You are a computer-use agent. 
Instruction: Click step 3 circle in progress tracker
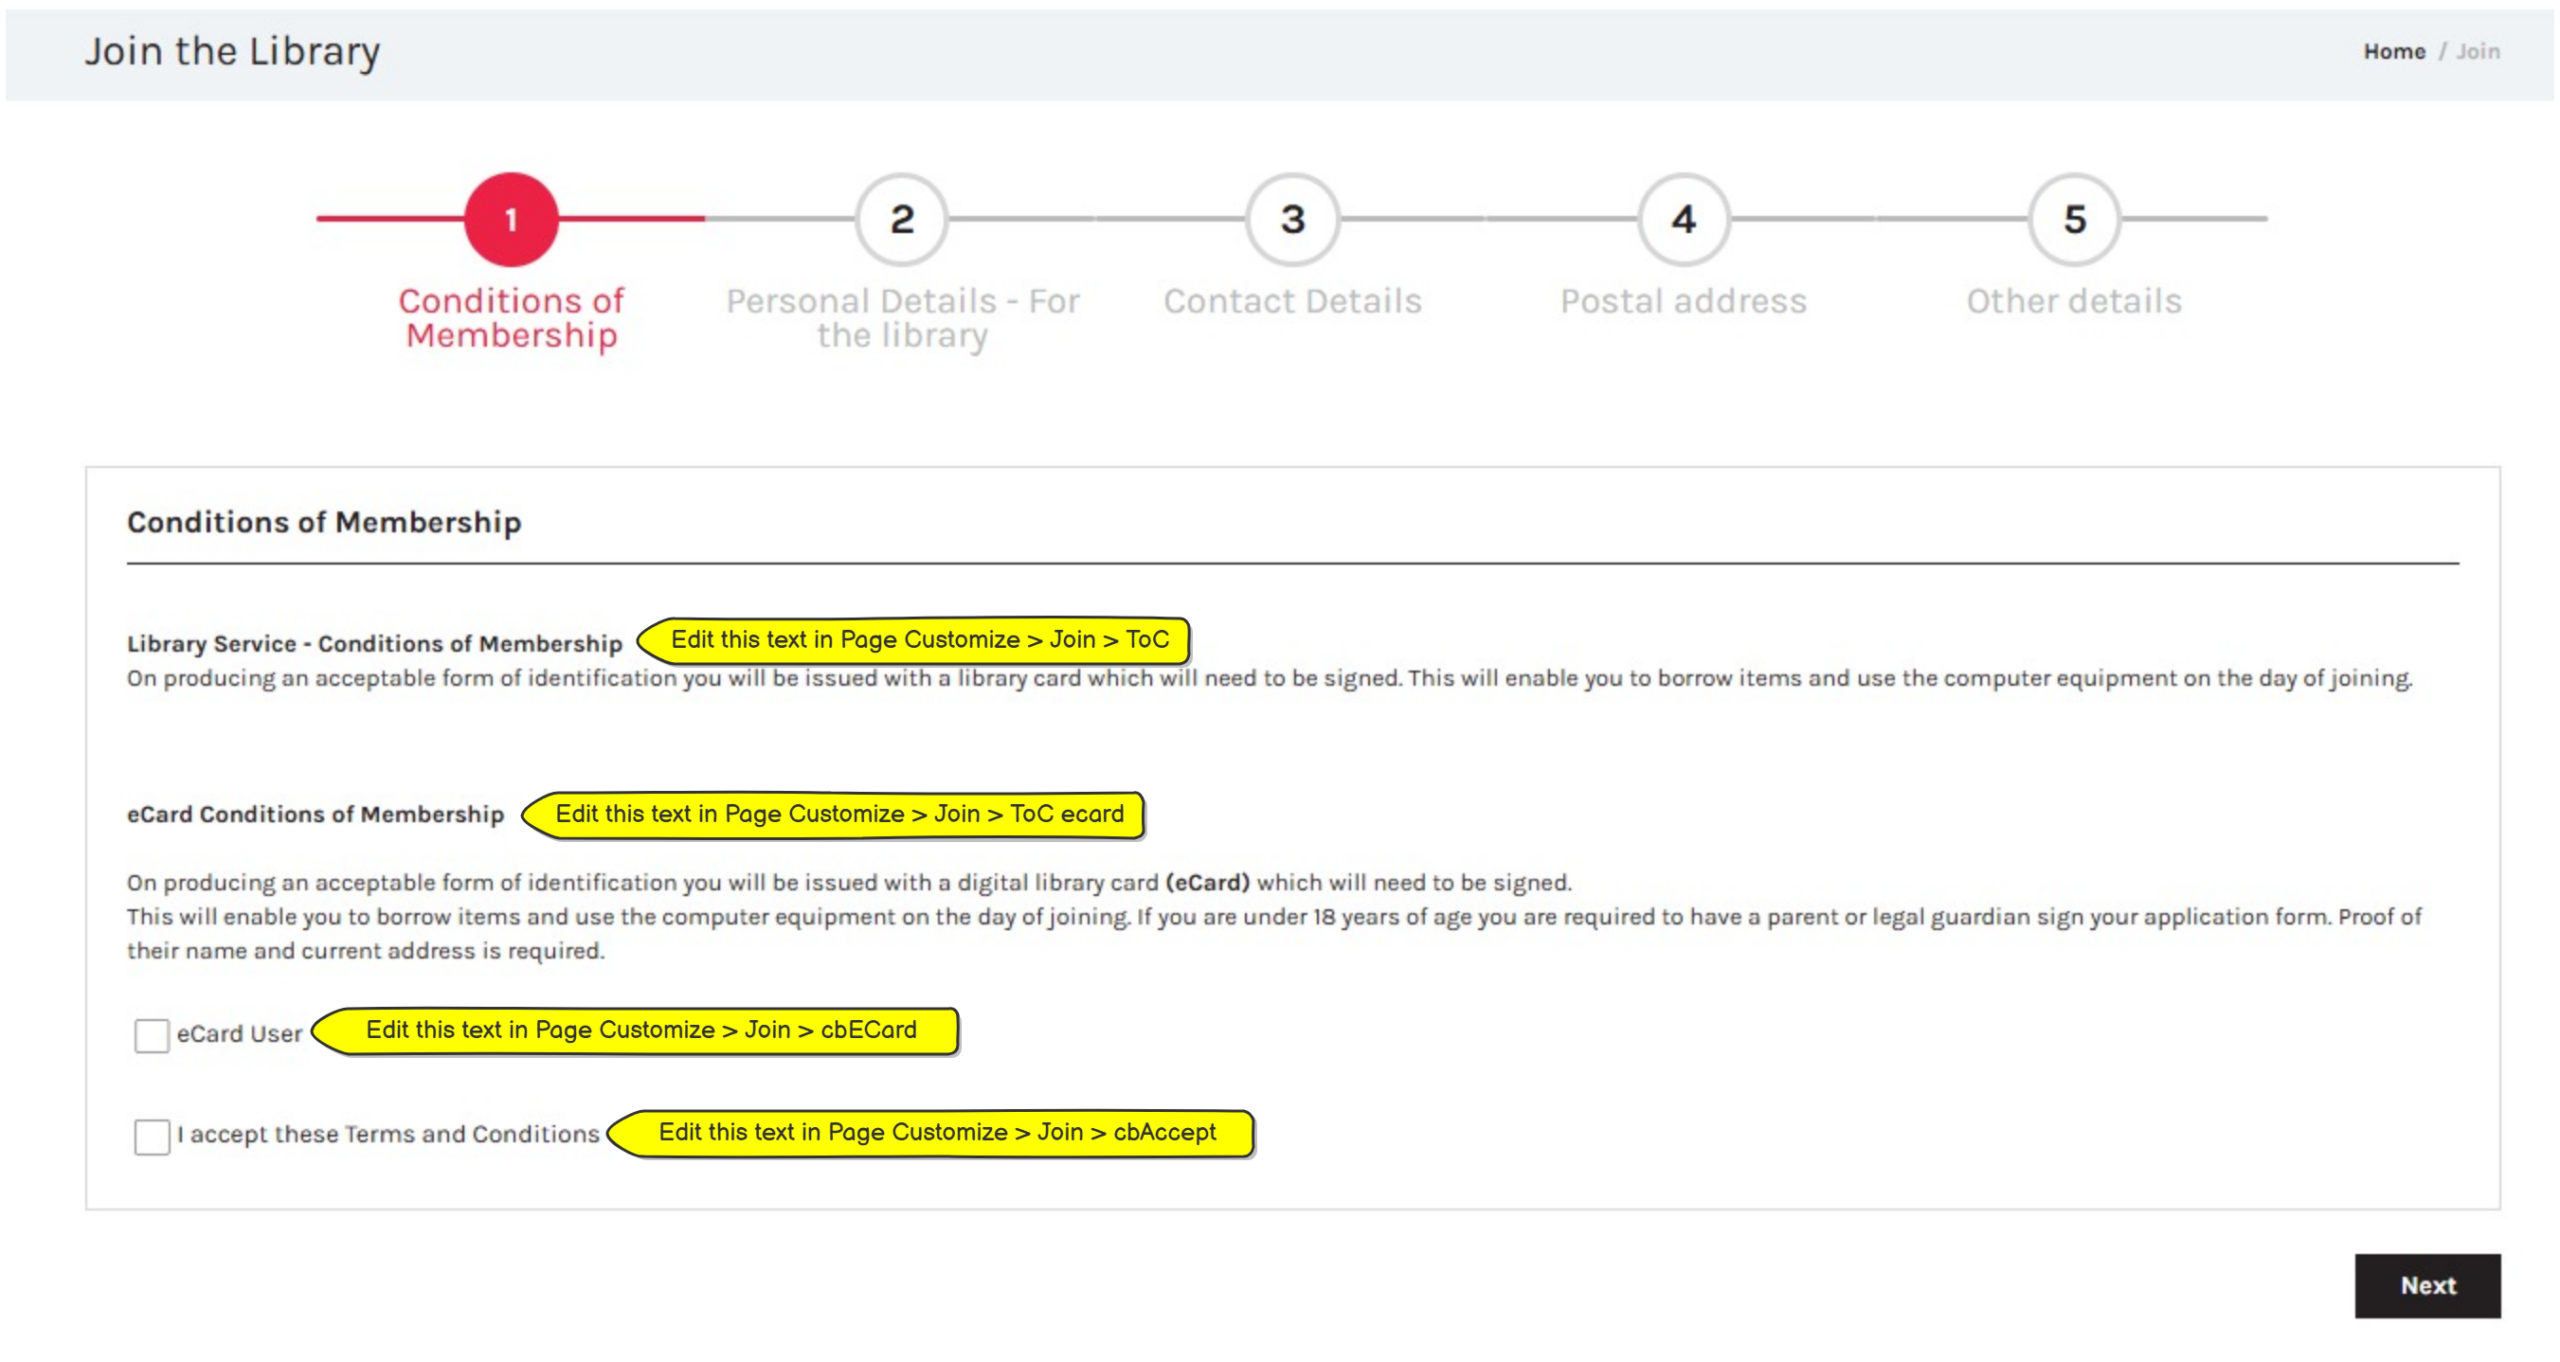pos(1293,219)
